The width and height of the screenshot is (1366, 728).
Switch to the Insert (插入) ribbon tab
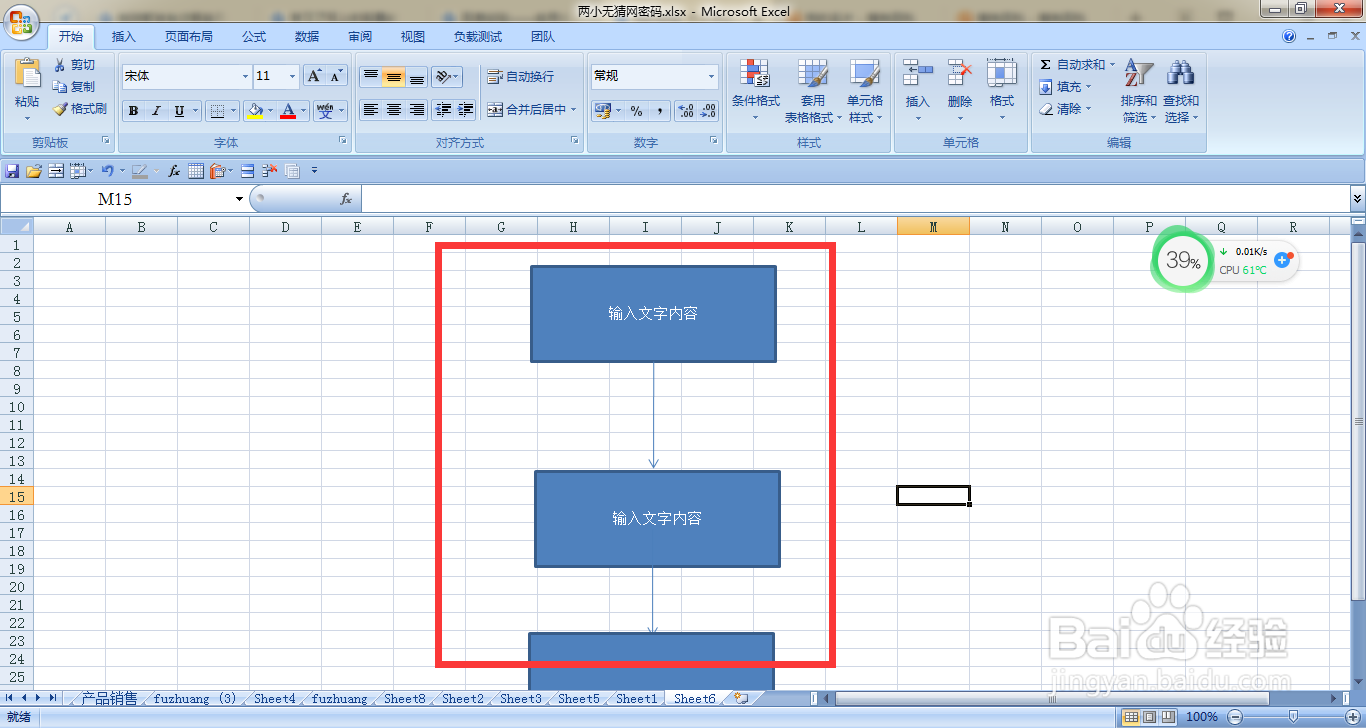pyautogui.click(x=124, y=37)
